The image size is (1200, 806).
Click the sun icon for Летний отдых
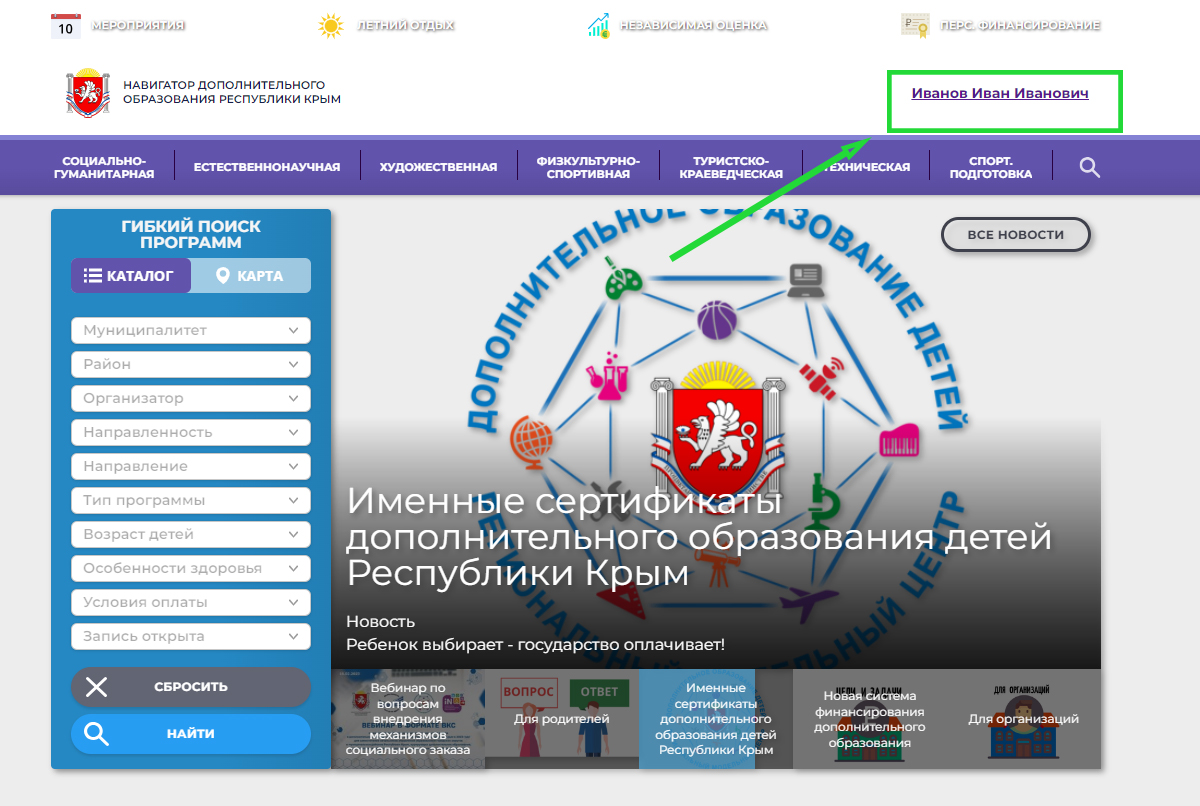pos(330,25)
